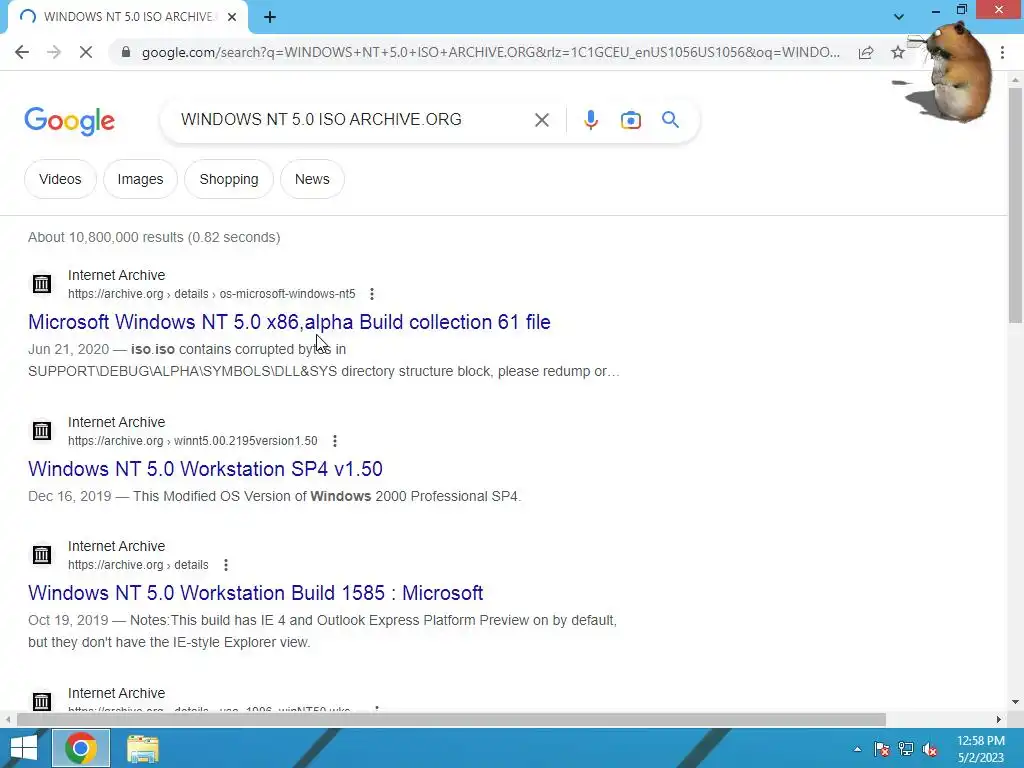Open network status tray icon

[x=906, y=749]
